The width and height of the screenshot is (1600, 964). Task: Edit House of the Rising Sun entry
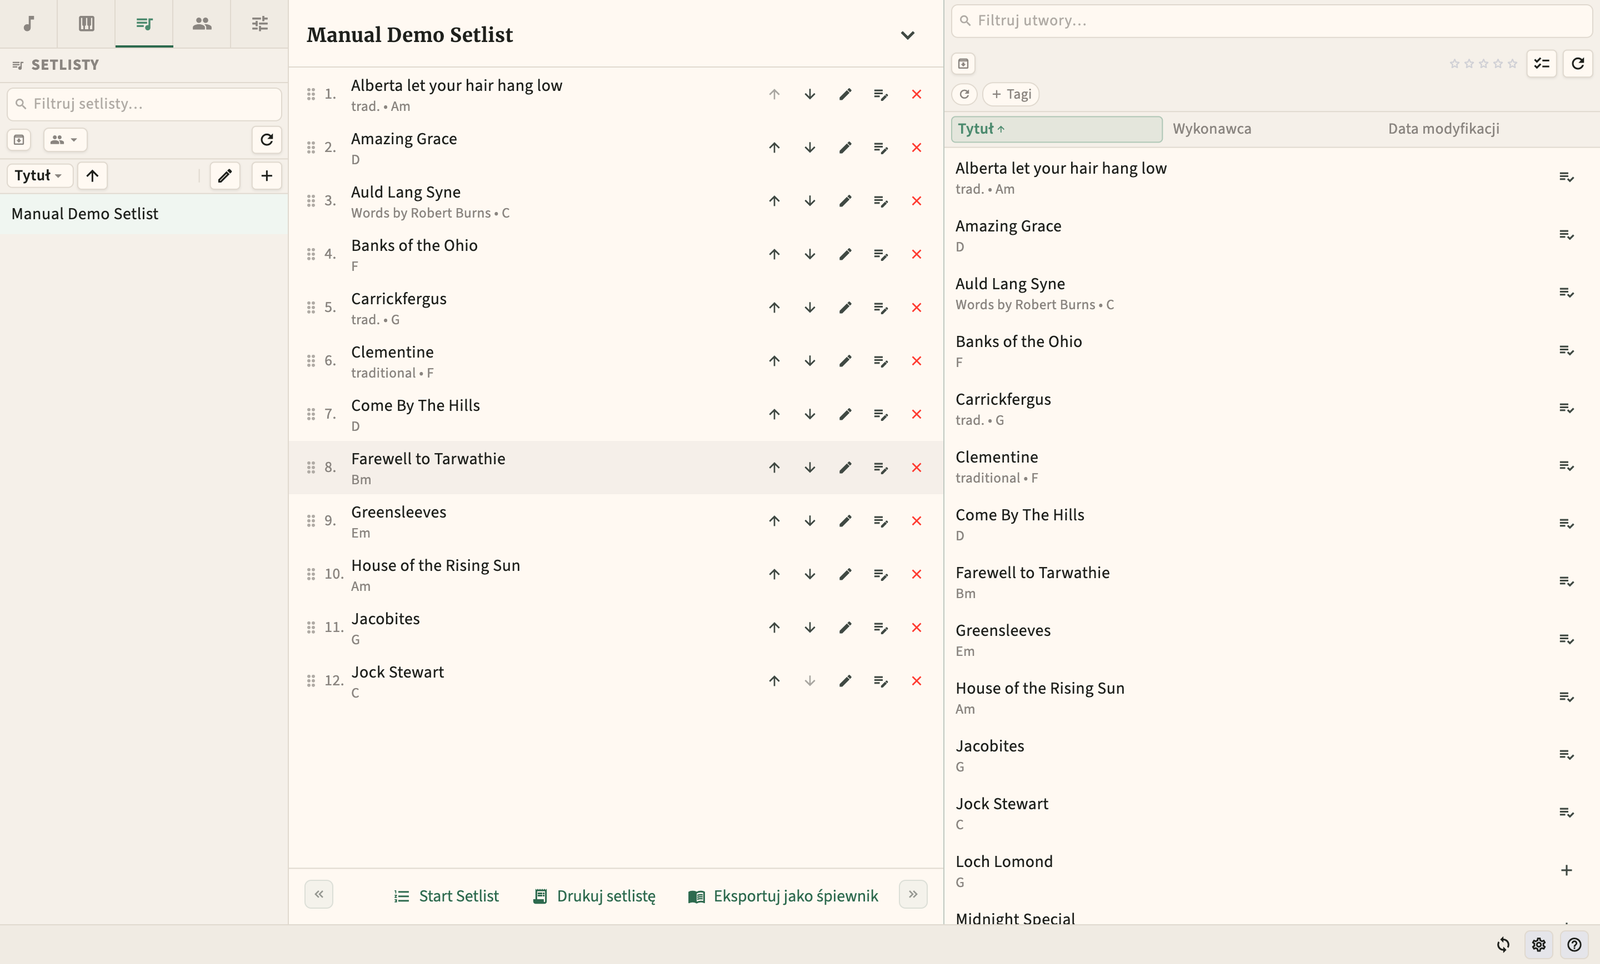[x=845, y=574]
